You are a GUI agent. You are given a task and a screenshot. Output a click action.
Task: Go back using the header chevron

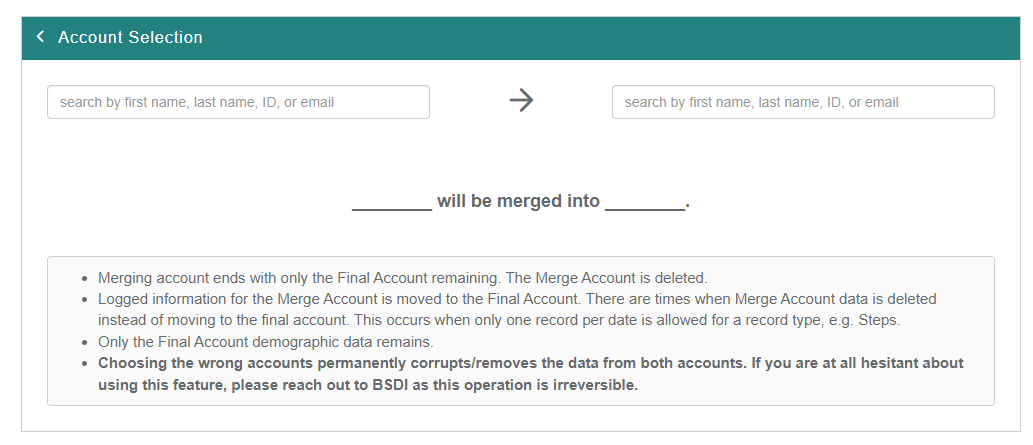tap(40, 37)
